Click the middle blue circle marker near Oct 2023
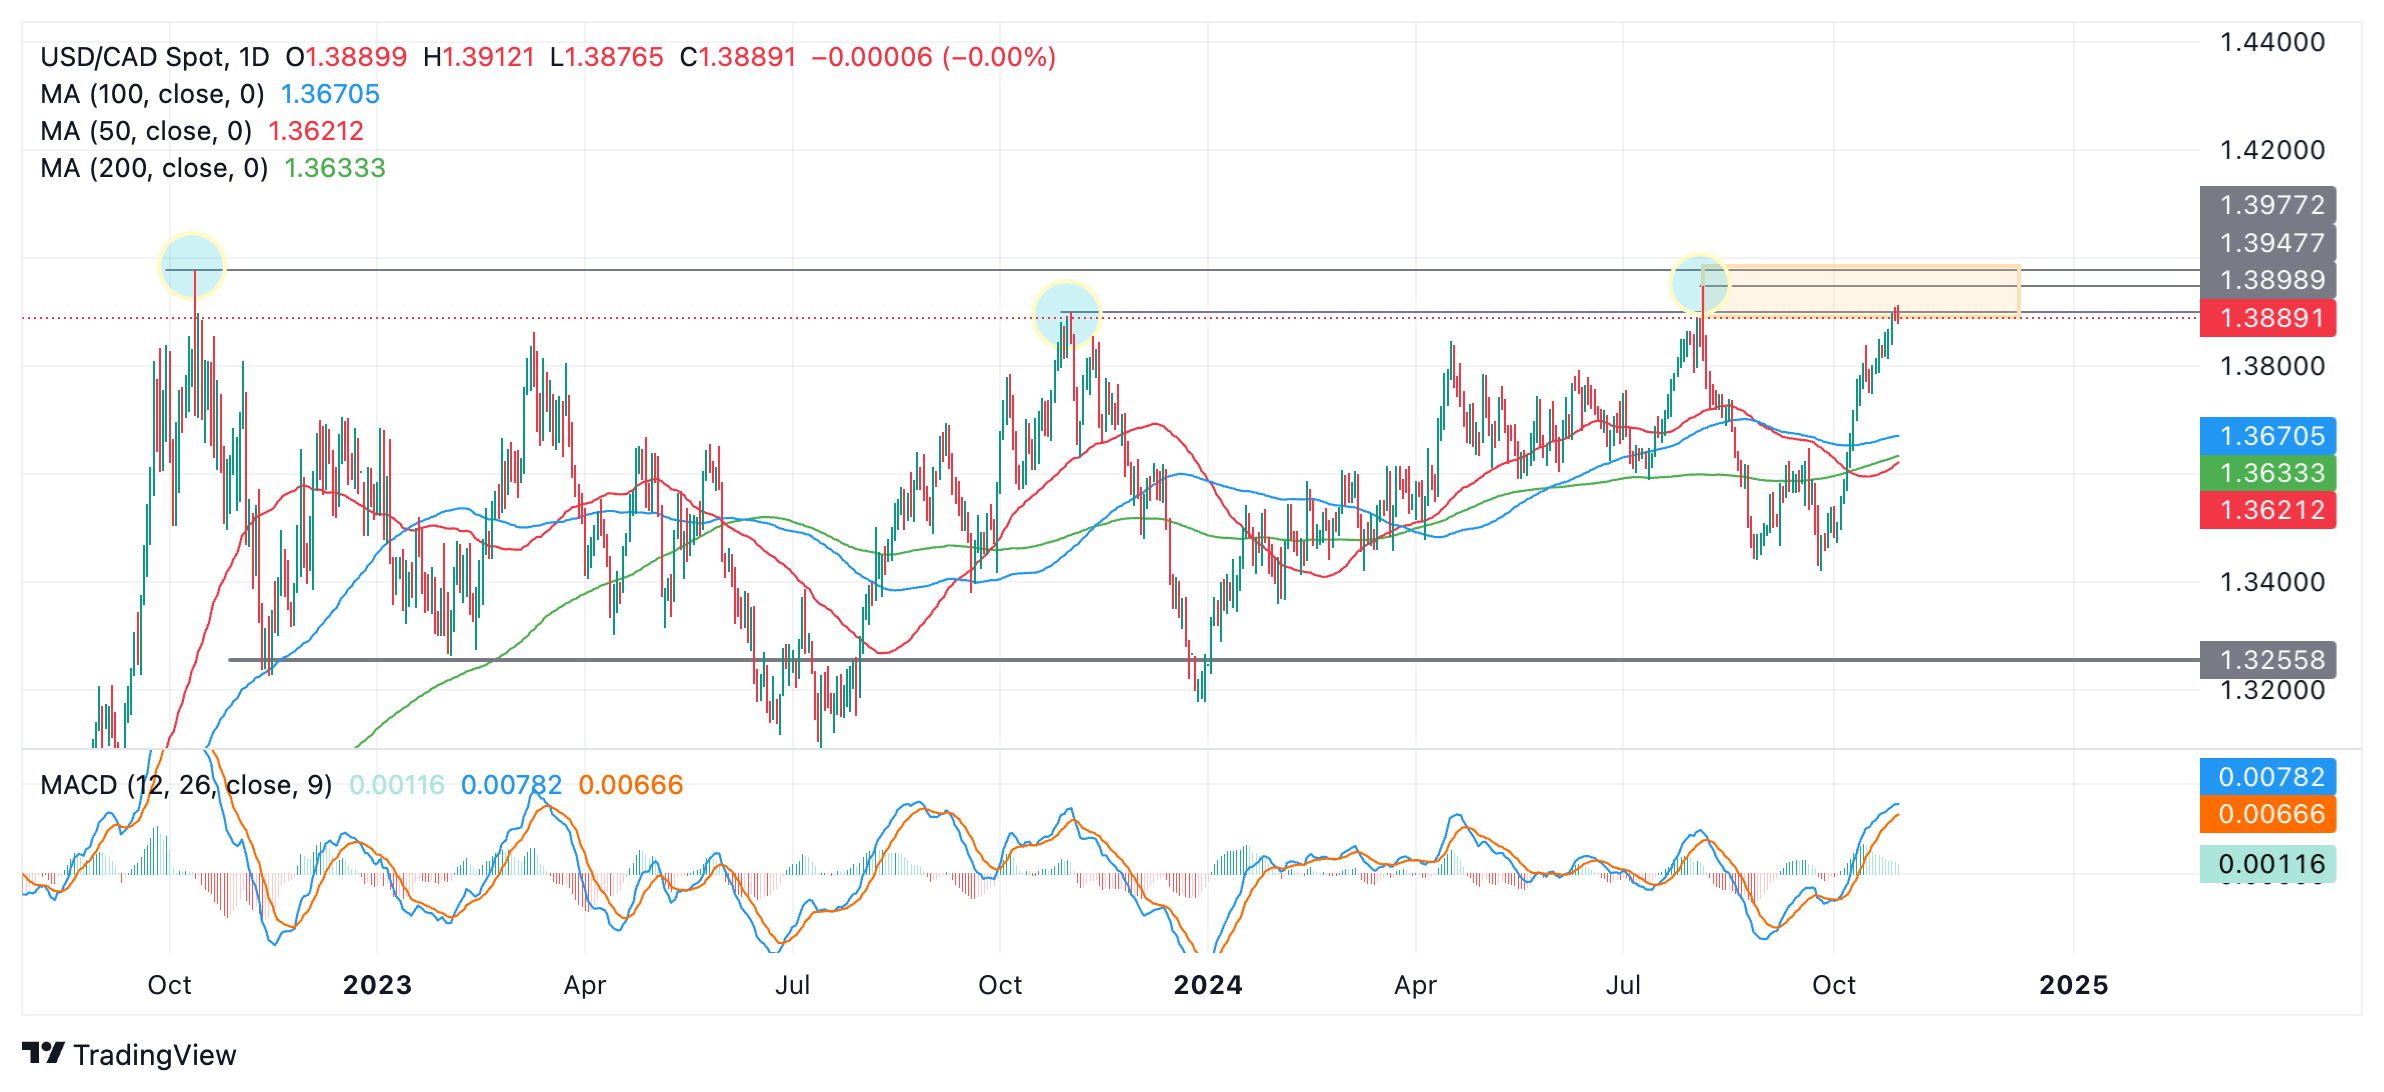Screen dimensions: 2384x1092 click(x=1066, y=314)
